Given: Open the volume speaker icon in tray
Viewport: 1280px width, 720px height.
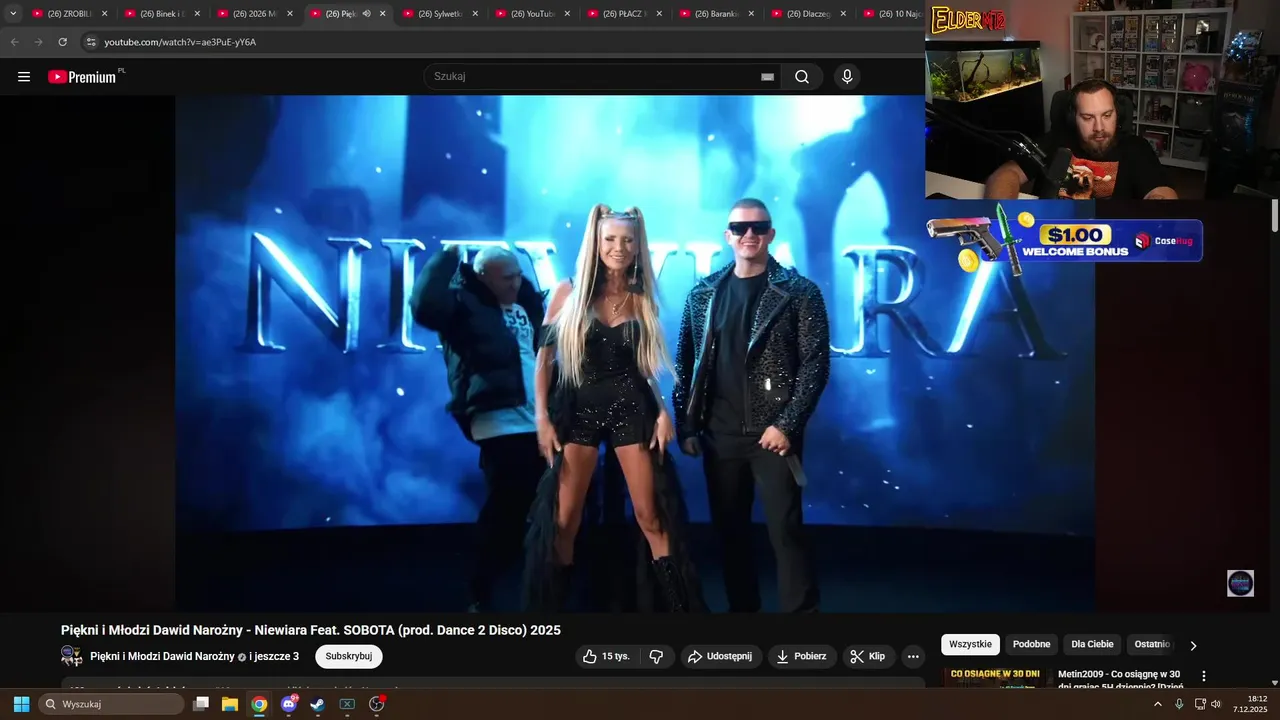Looking at the screenshot, I should tap(1216, 704).
